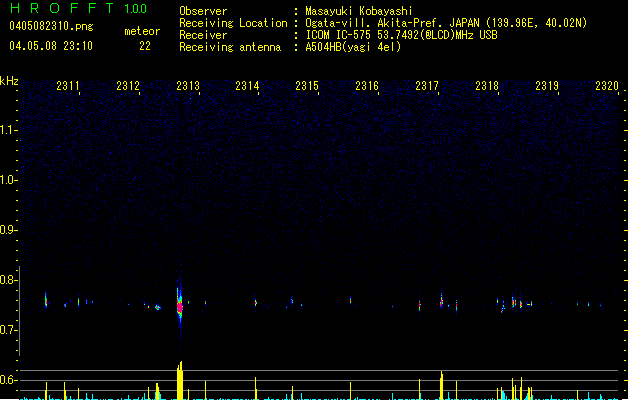Click the 2318 time axis marker
Viewport: 629px width, 400px height.
click(487, 86)
